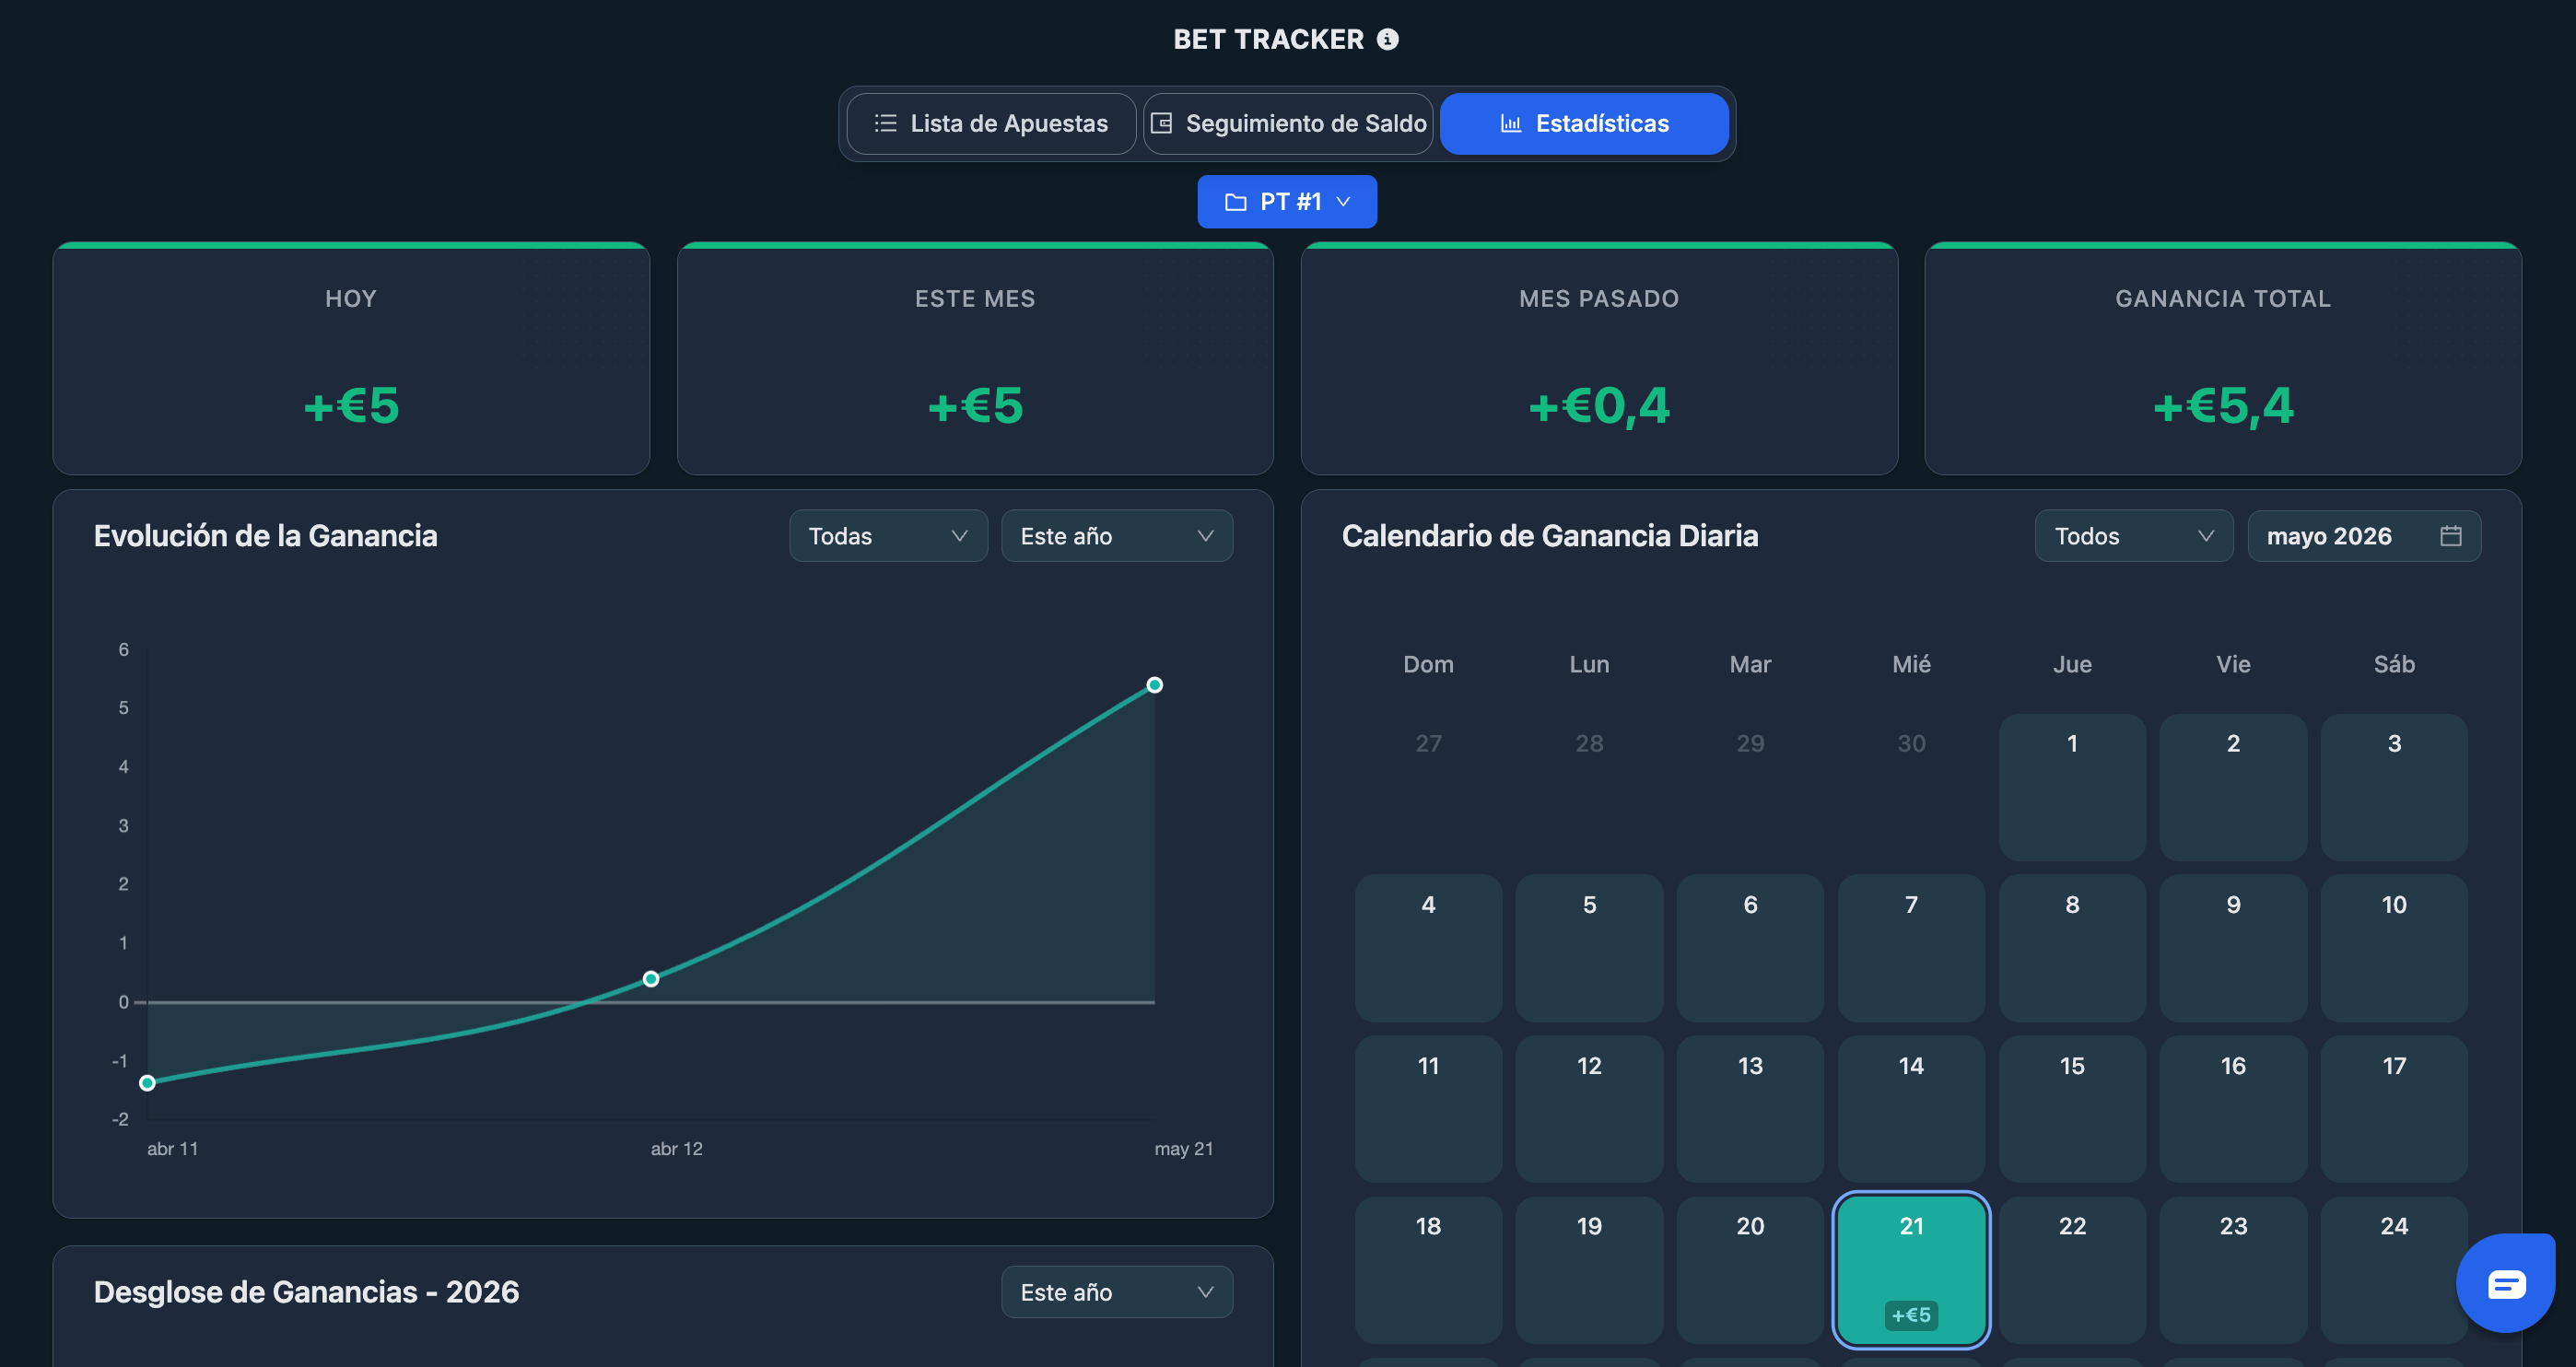The width and height of the screenshot is (2576, 1367).
Task: Click the Desglose de Ganancias - 2026 heading
Action: click(x=306, y=1292)
